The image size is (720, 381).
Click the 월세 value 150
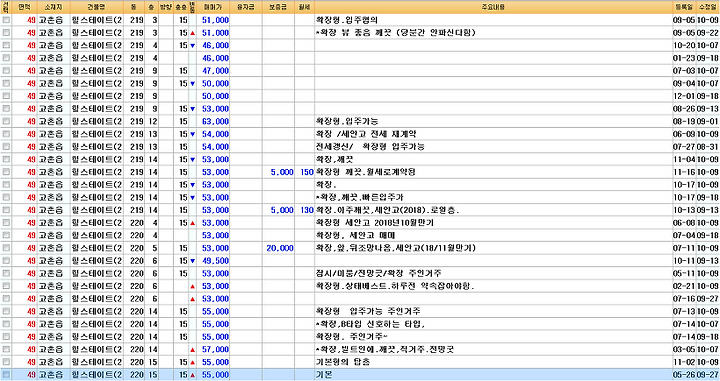pos(307,172)
